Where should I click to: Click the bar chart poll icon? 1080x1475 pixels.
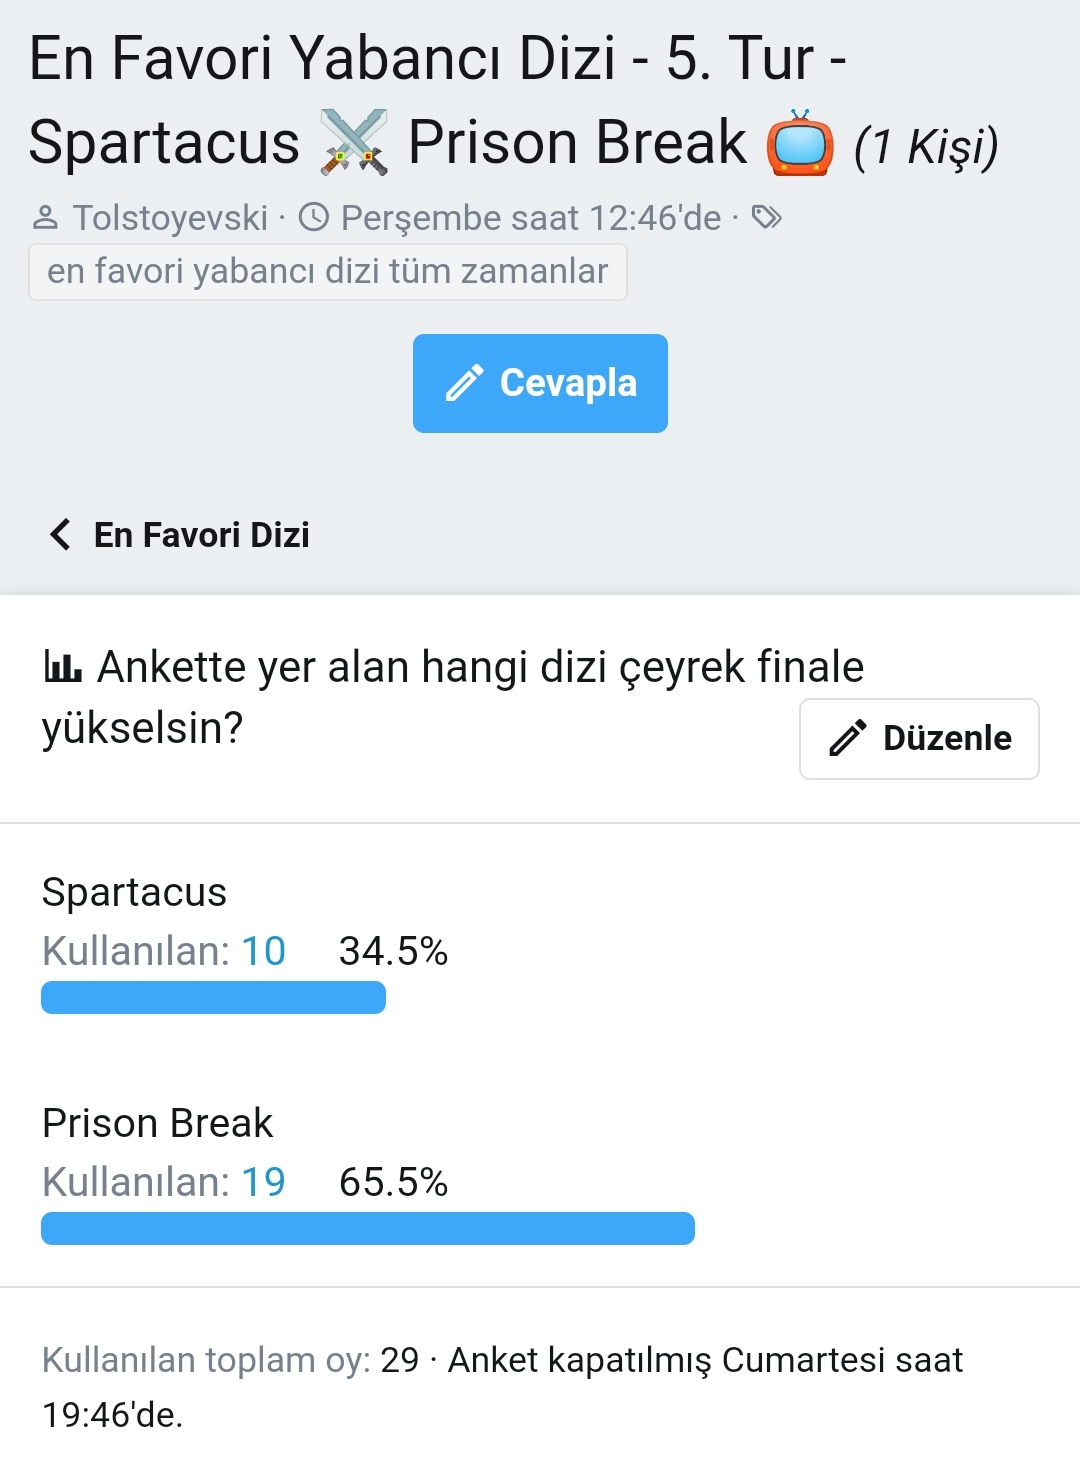coord(63,666)
